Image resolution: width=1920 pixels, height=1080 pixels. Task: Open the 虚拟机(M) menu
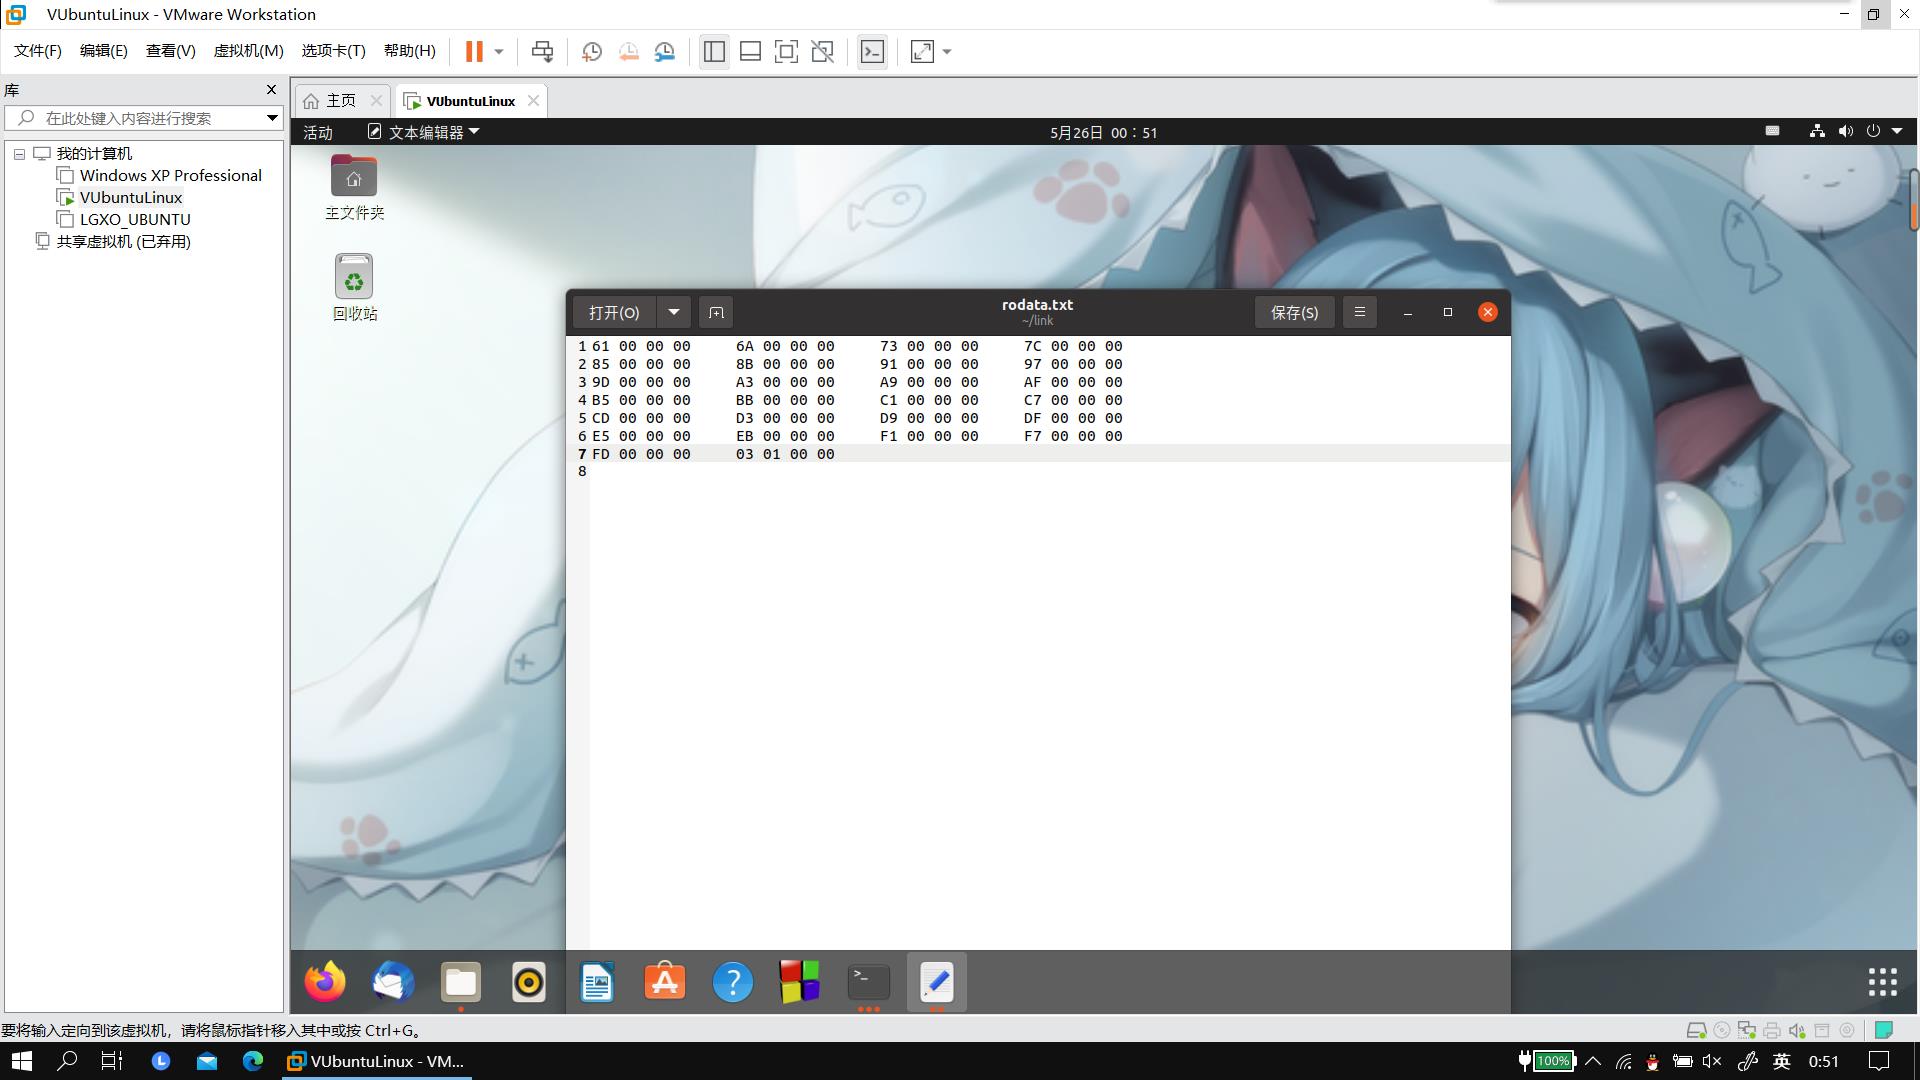pos(248,51)
